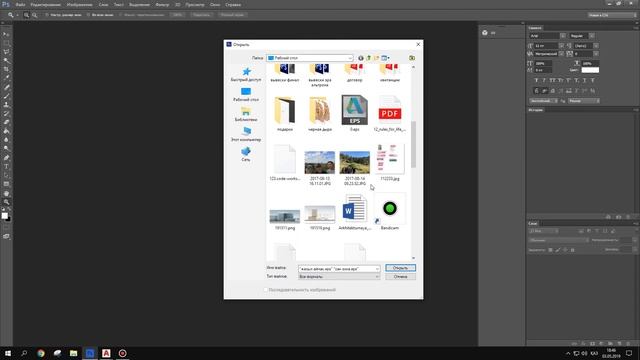Open the Edit (Редактирование) menu
640x360 pixels.
click(x=46, y=5)
